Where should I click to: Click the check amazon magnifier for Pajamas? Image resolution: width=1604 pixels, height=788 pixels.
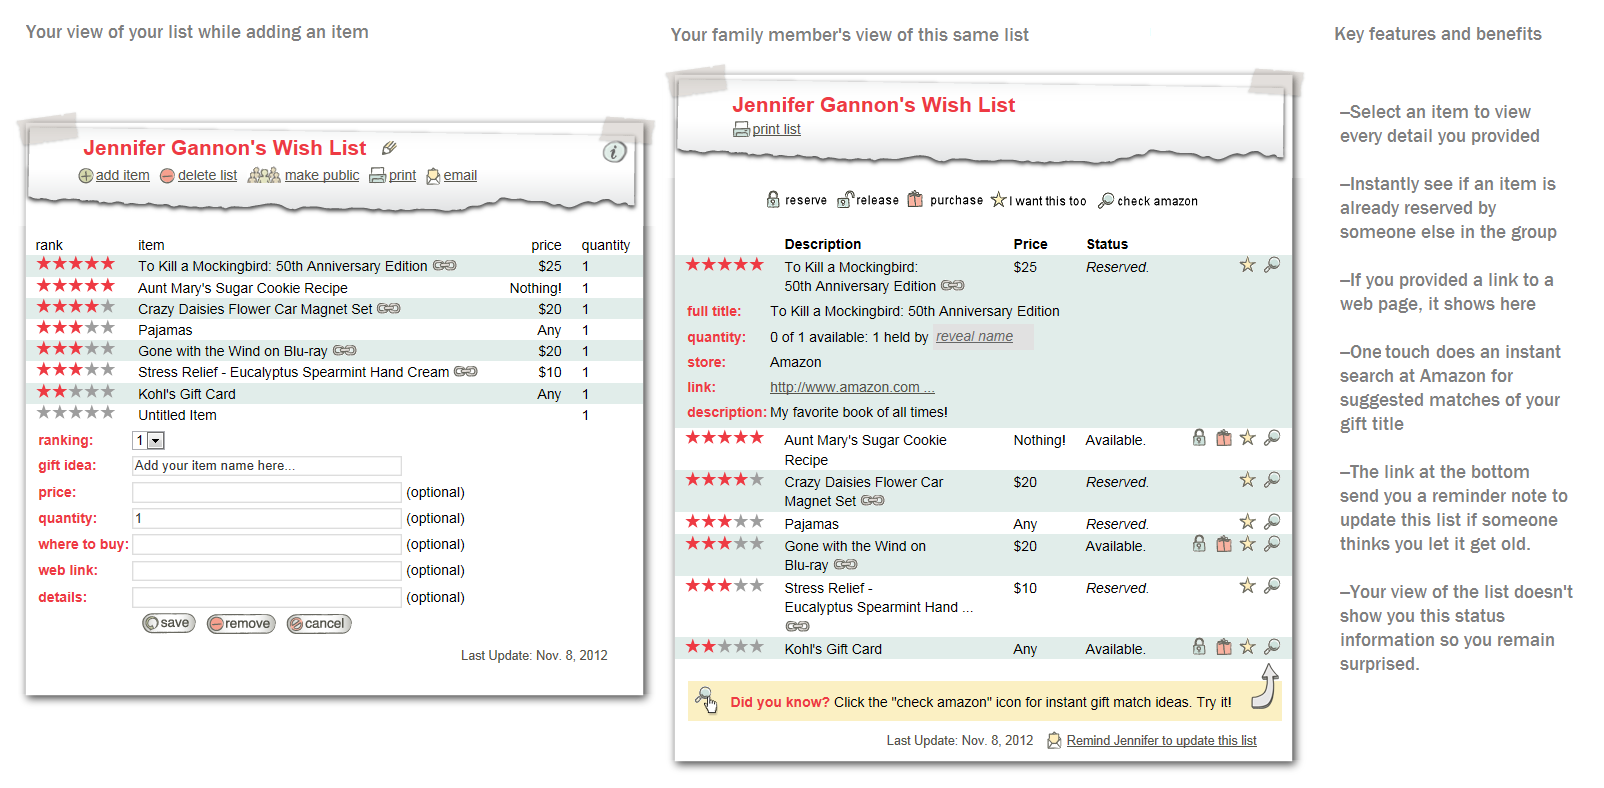coord(1272,522)
